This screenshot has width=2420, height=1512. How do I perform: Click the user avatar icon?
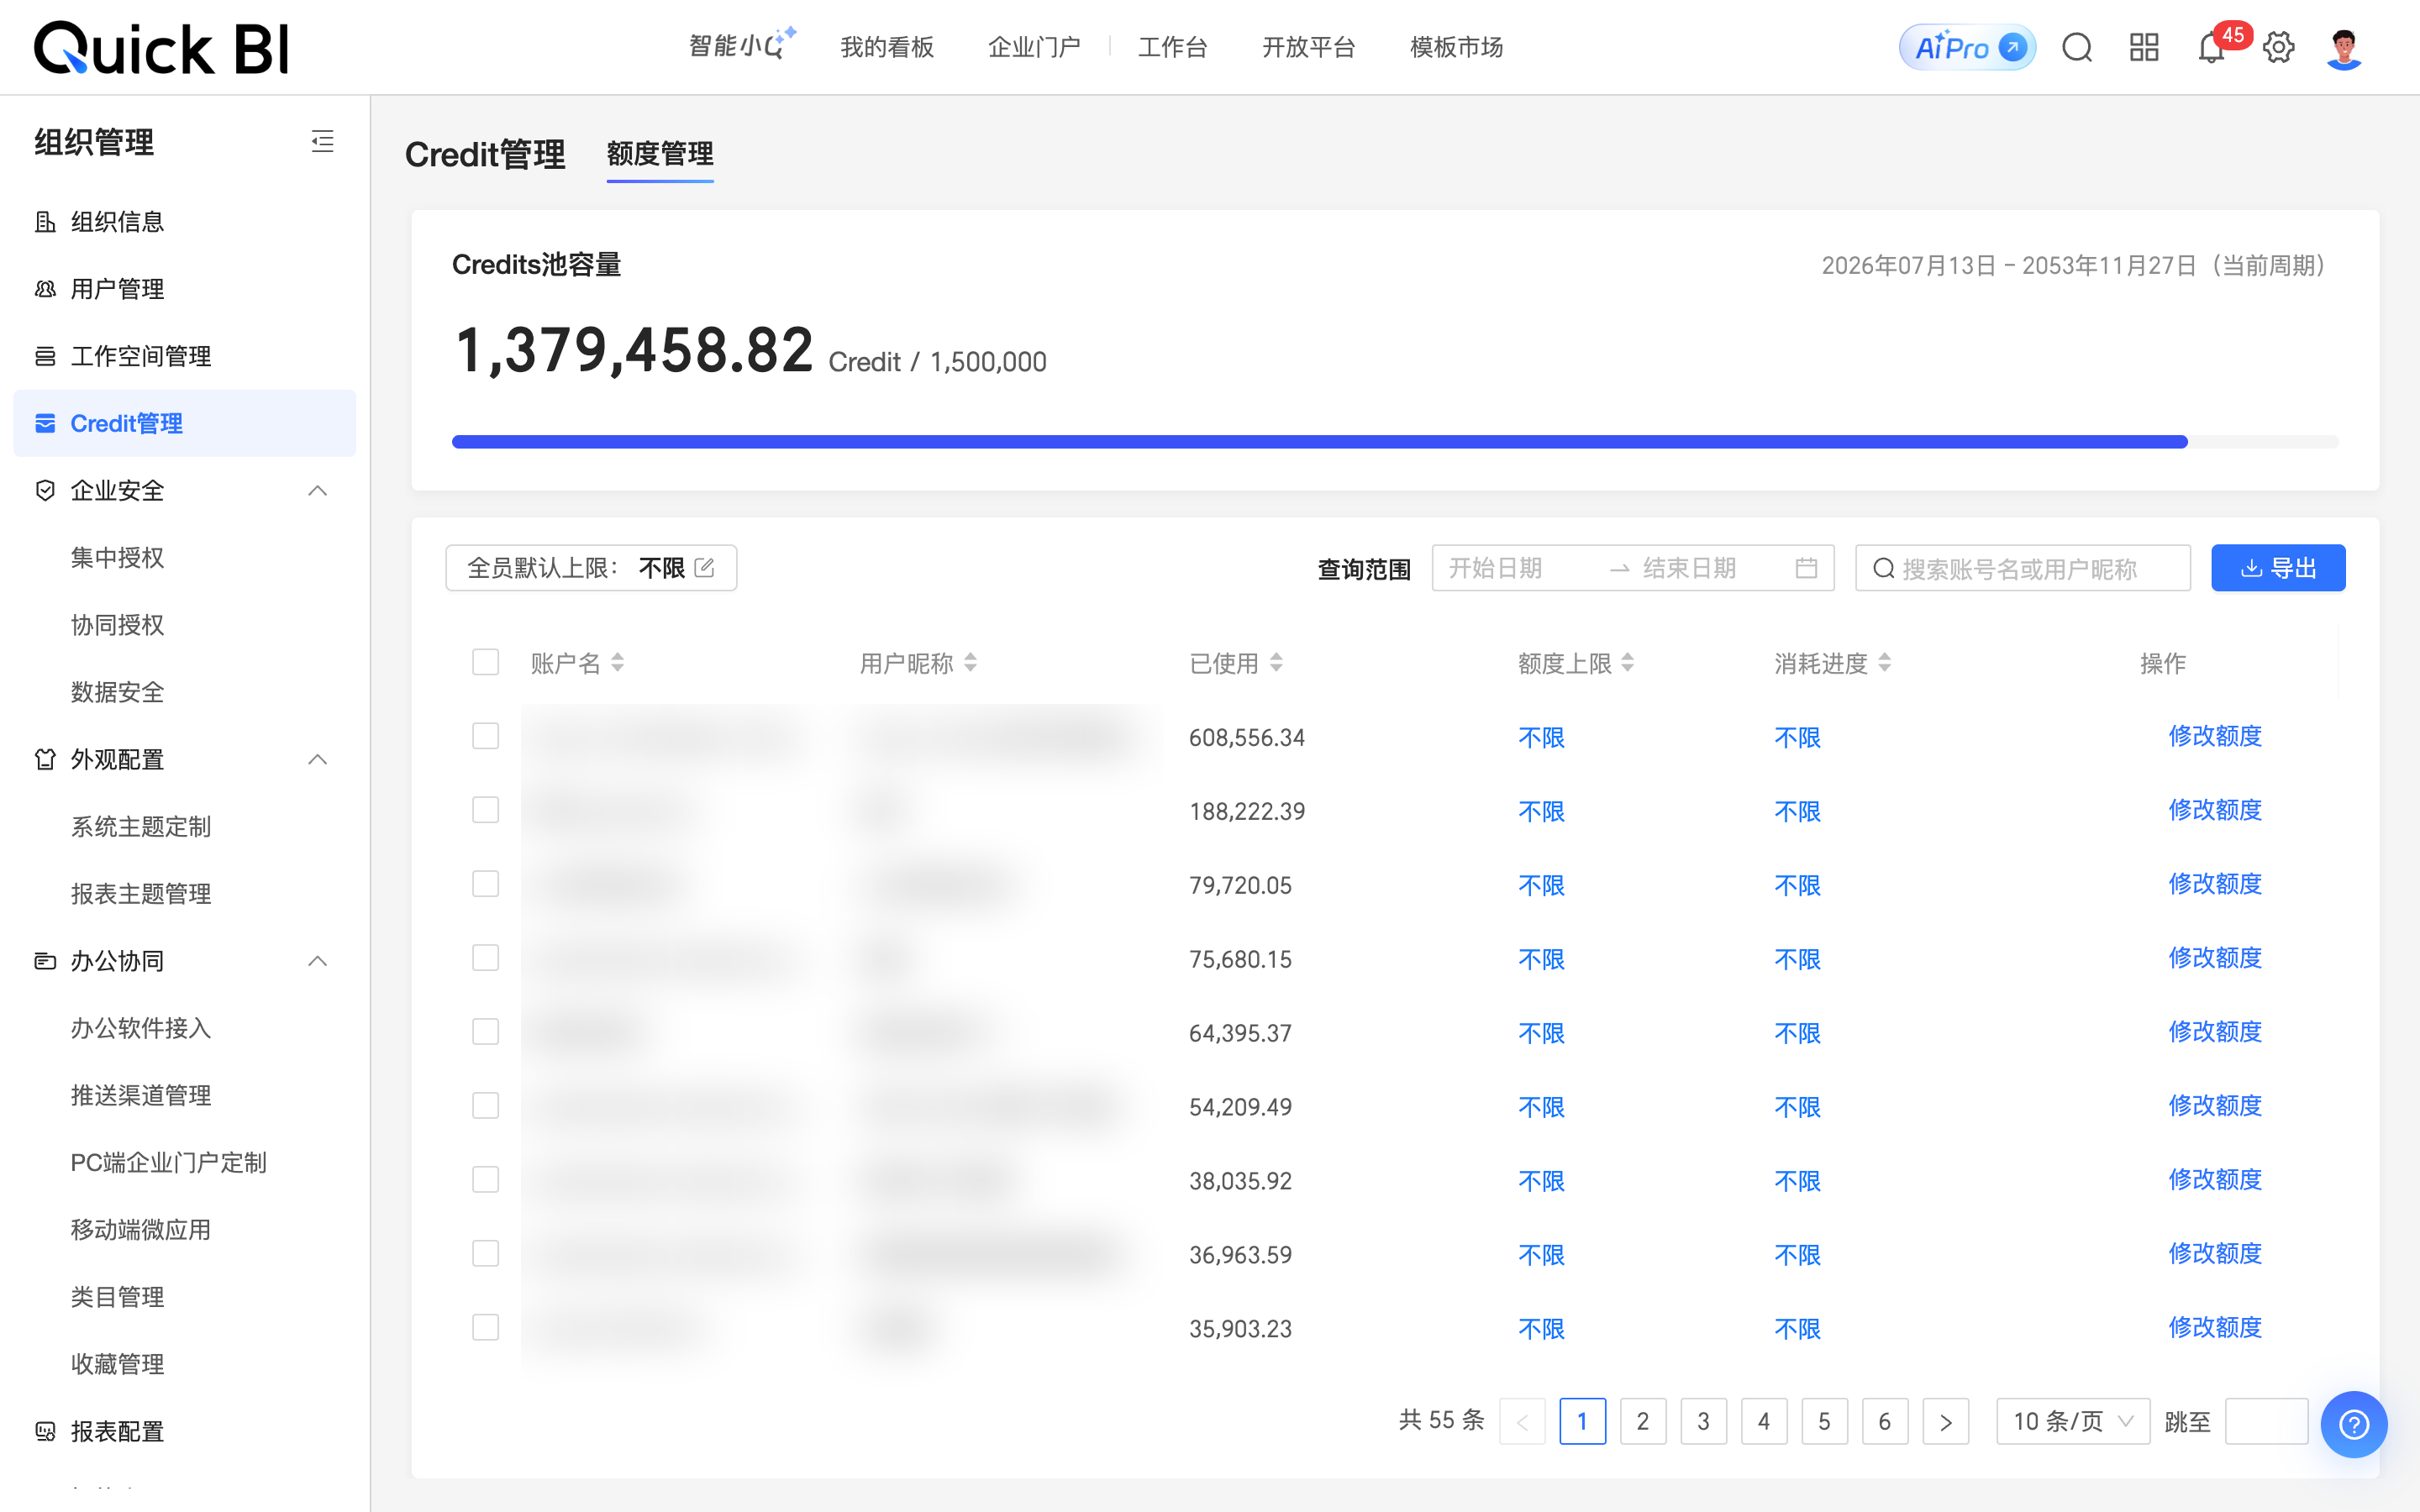pyautogui.click(x=2344, y=47)
